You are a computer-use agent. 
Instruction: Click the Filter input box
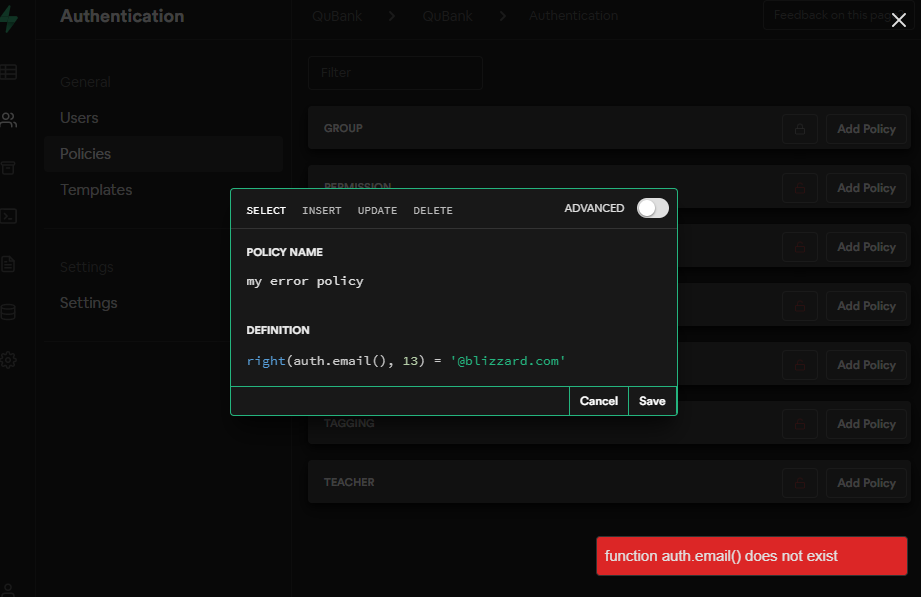pos(395,73)
